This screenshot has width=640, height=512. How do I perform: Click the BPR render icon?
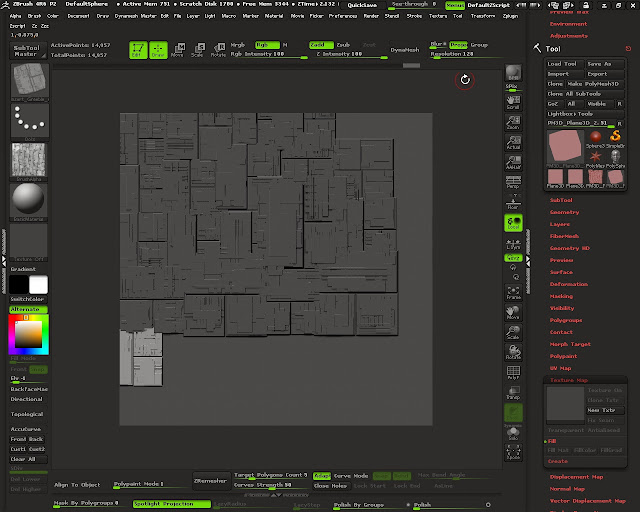point(513,73)
